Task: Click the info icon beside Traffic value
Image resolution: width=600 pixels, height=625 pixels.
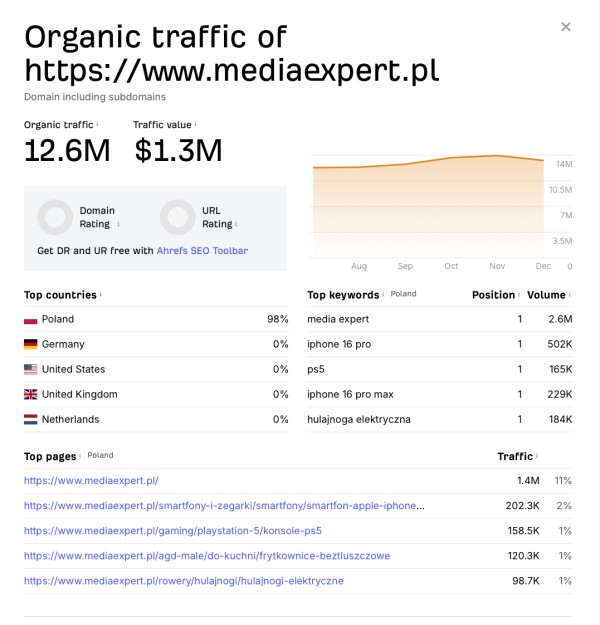Action: [195, 124]
